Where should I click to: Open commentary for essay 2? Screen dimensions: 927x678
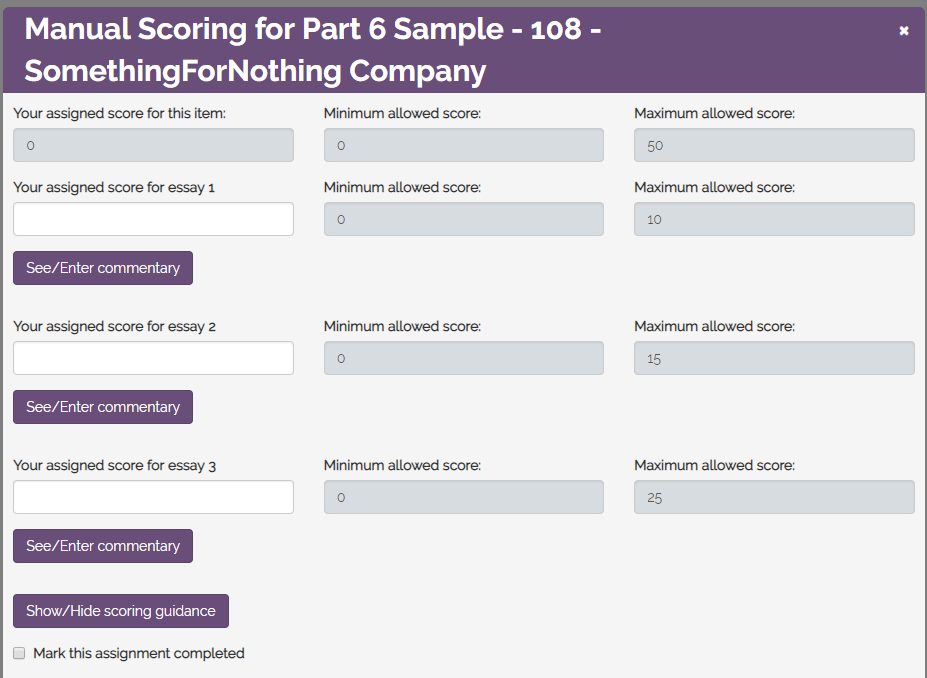coord(102,406)
